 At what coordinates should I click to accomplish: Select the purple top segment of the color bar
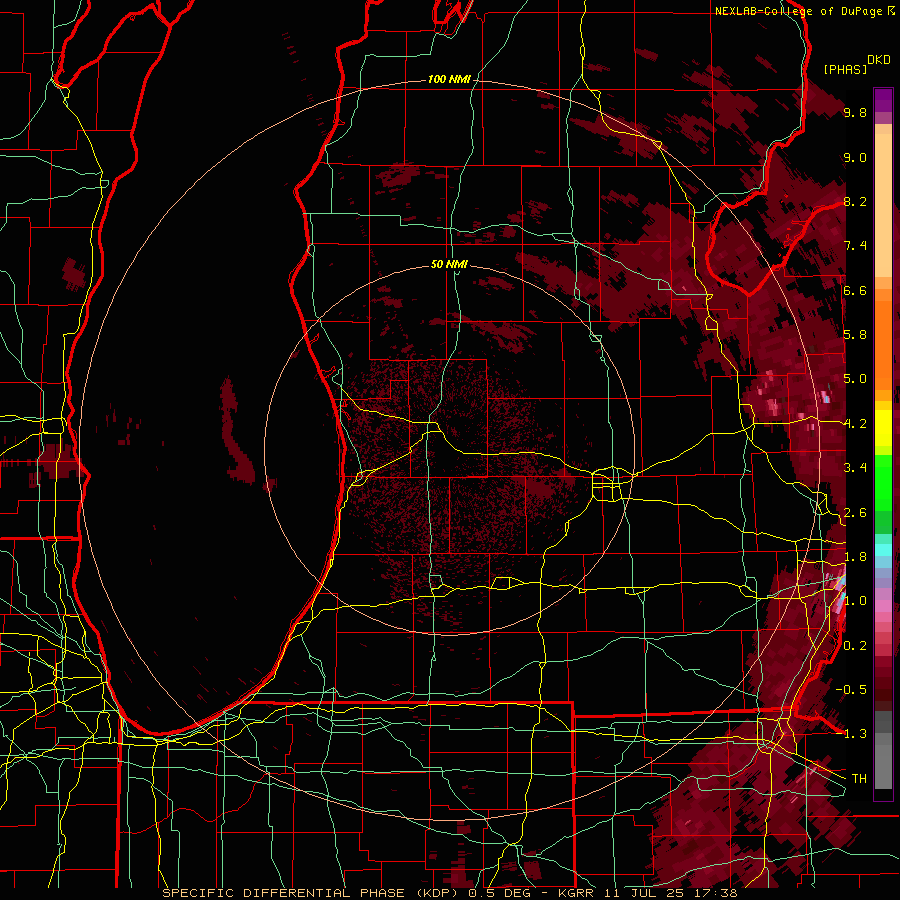tap(883, 101)
